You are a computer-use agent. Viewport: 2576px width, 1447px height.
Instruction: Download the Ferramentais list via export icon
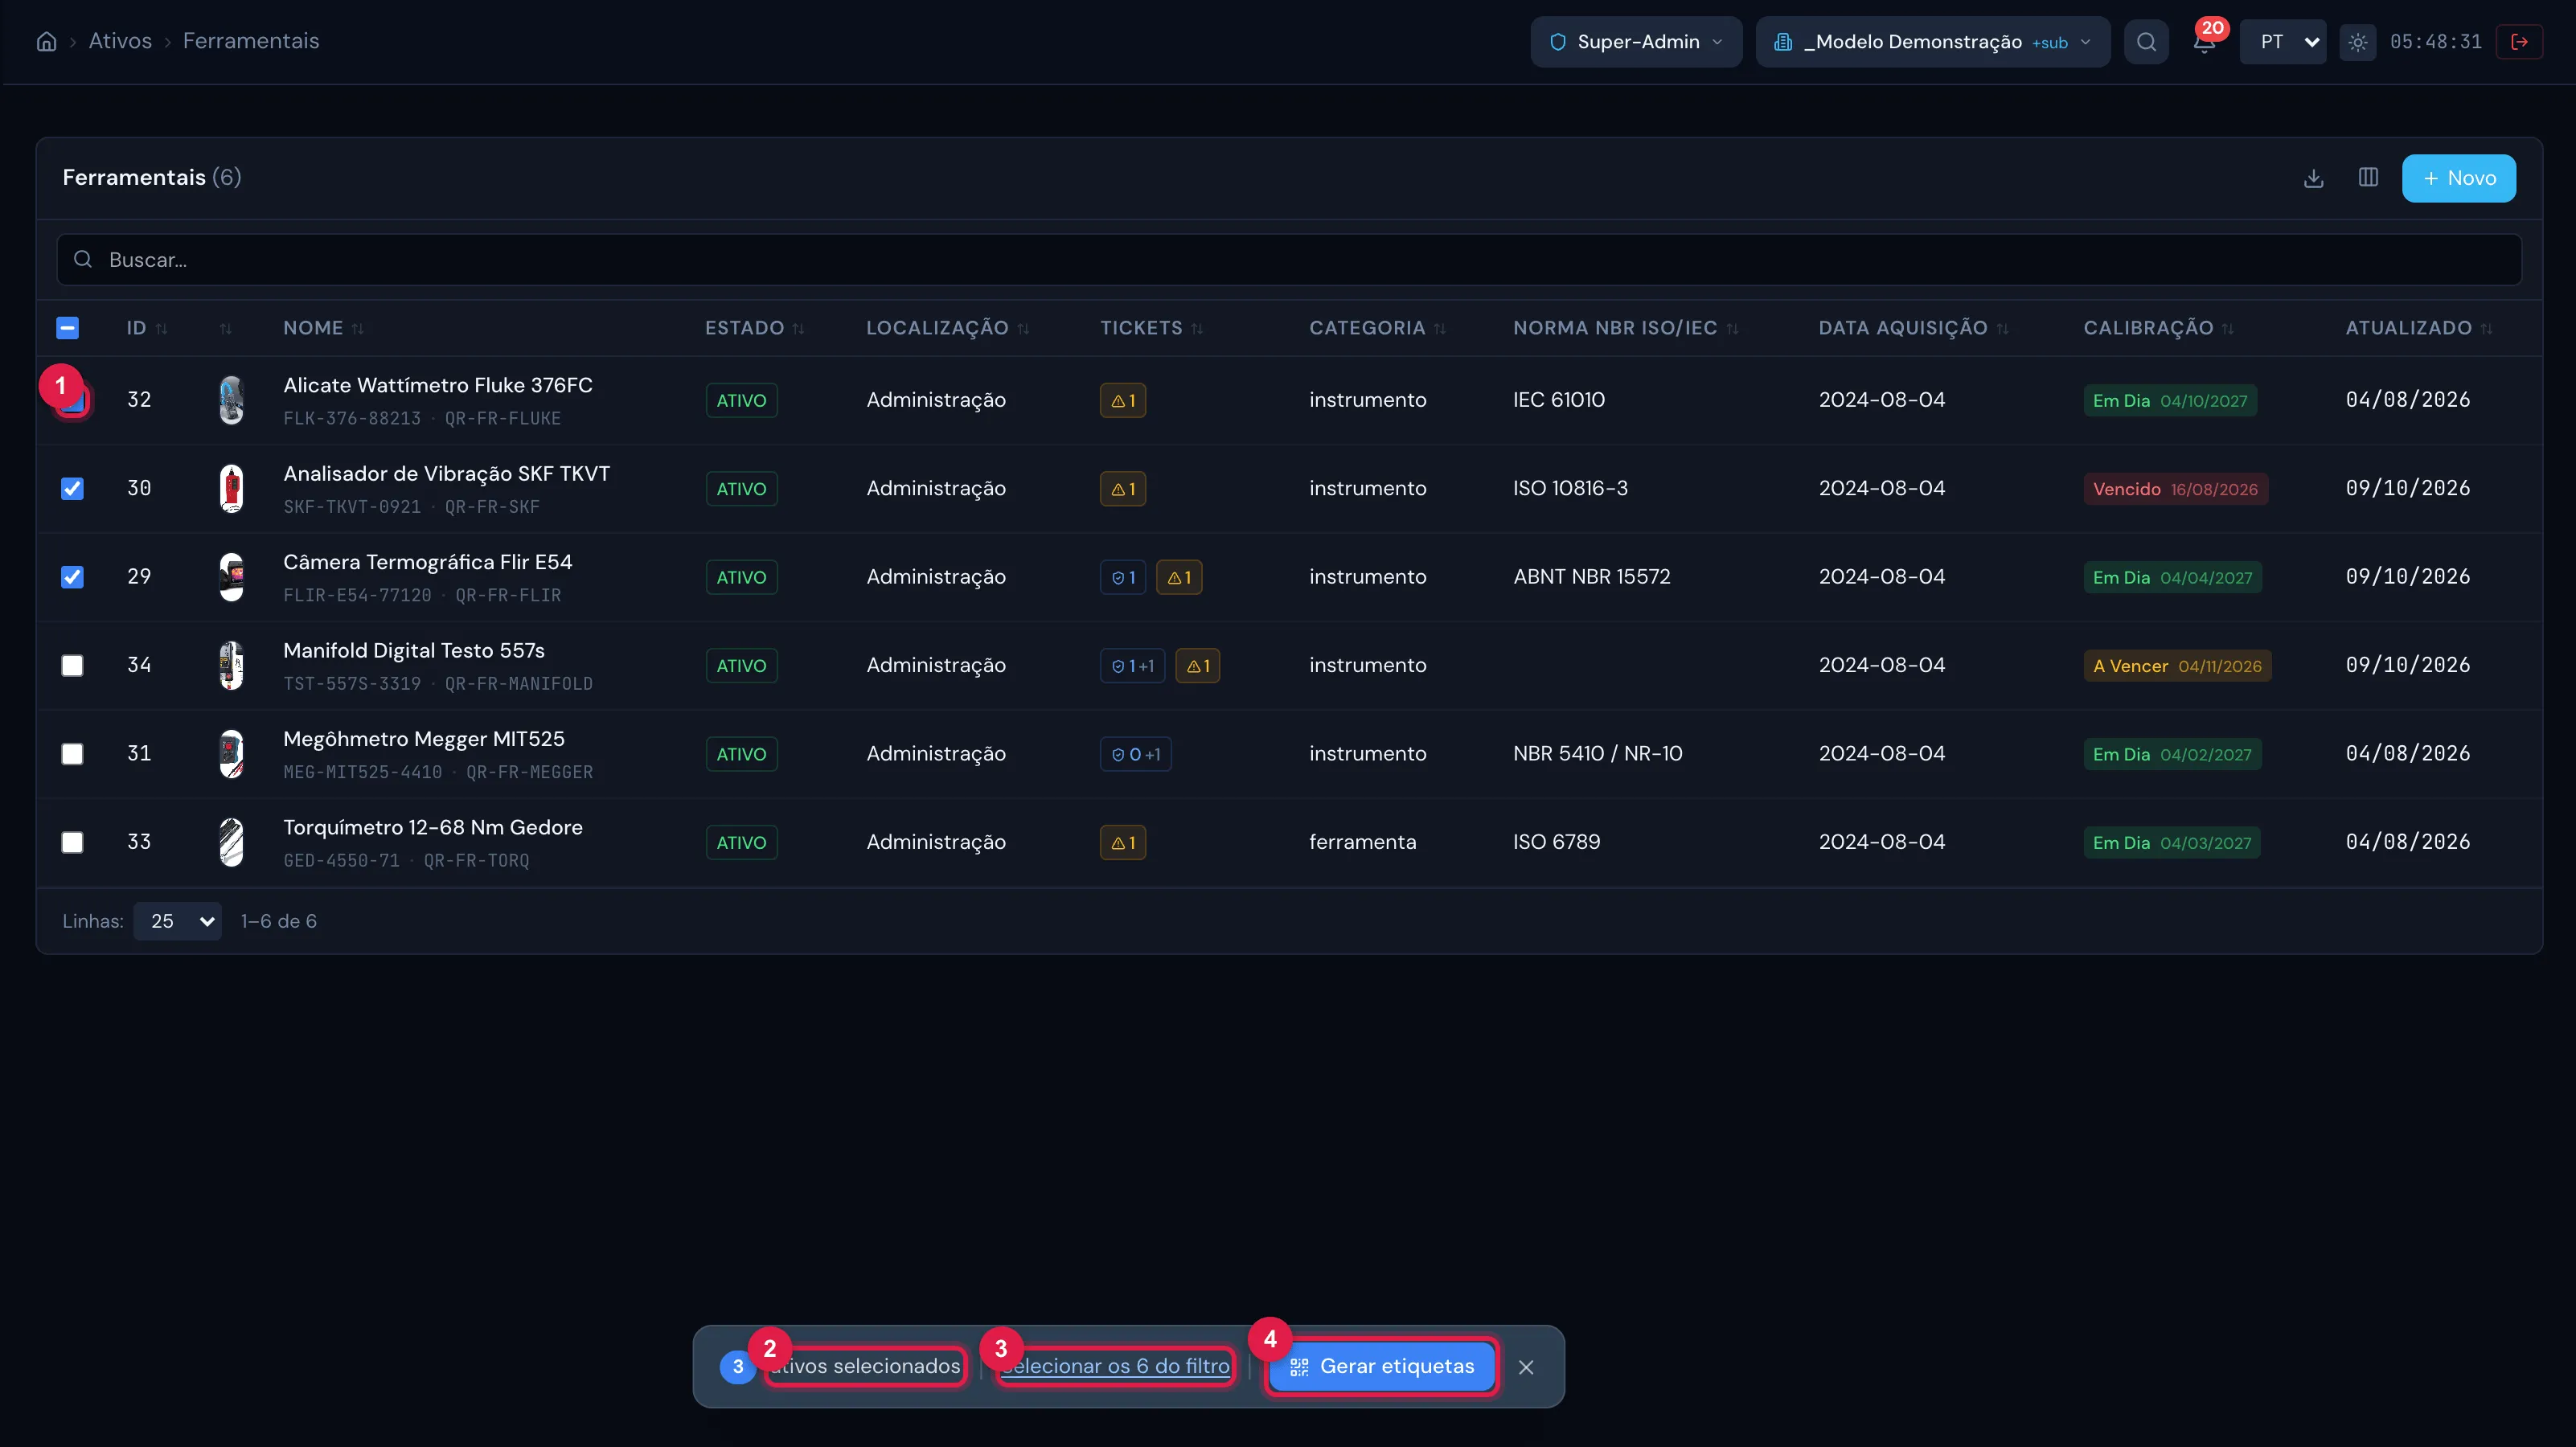pos(2313,178)
